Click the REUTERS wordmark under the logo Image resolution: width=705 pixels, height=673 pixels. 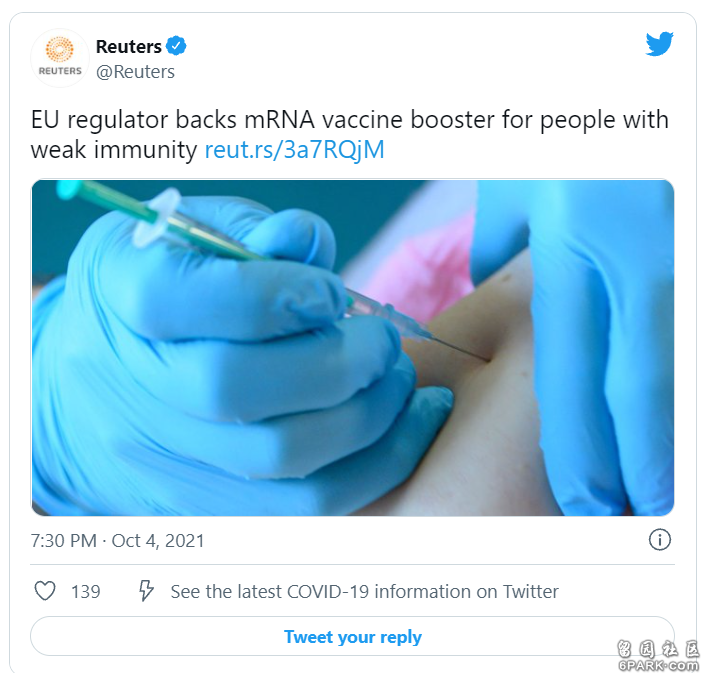(x=60, y=71)
